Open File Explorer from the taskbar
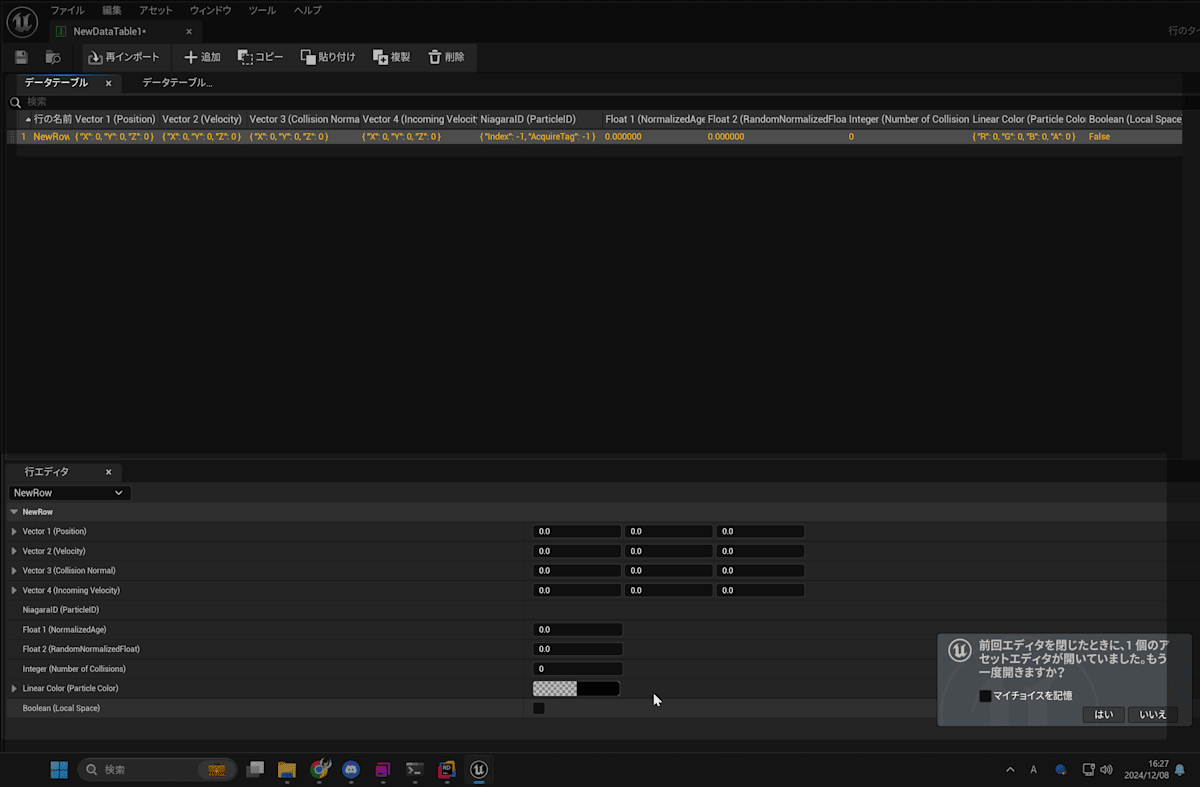 (287, 769)
